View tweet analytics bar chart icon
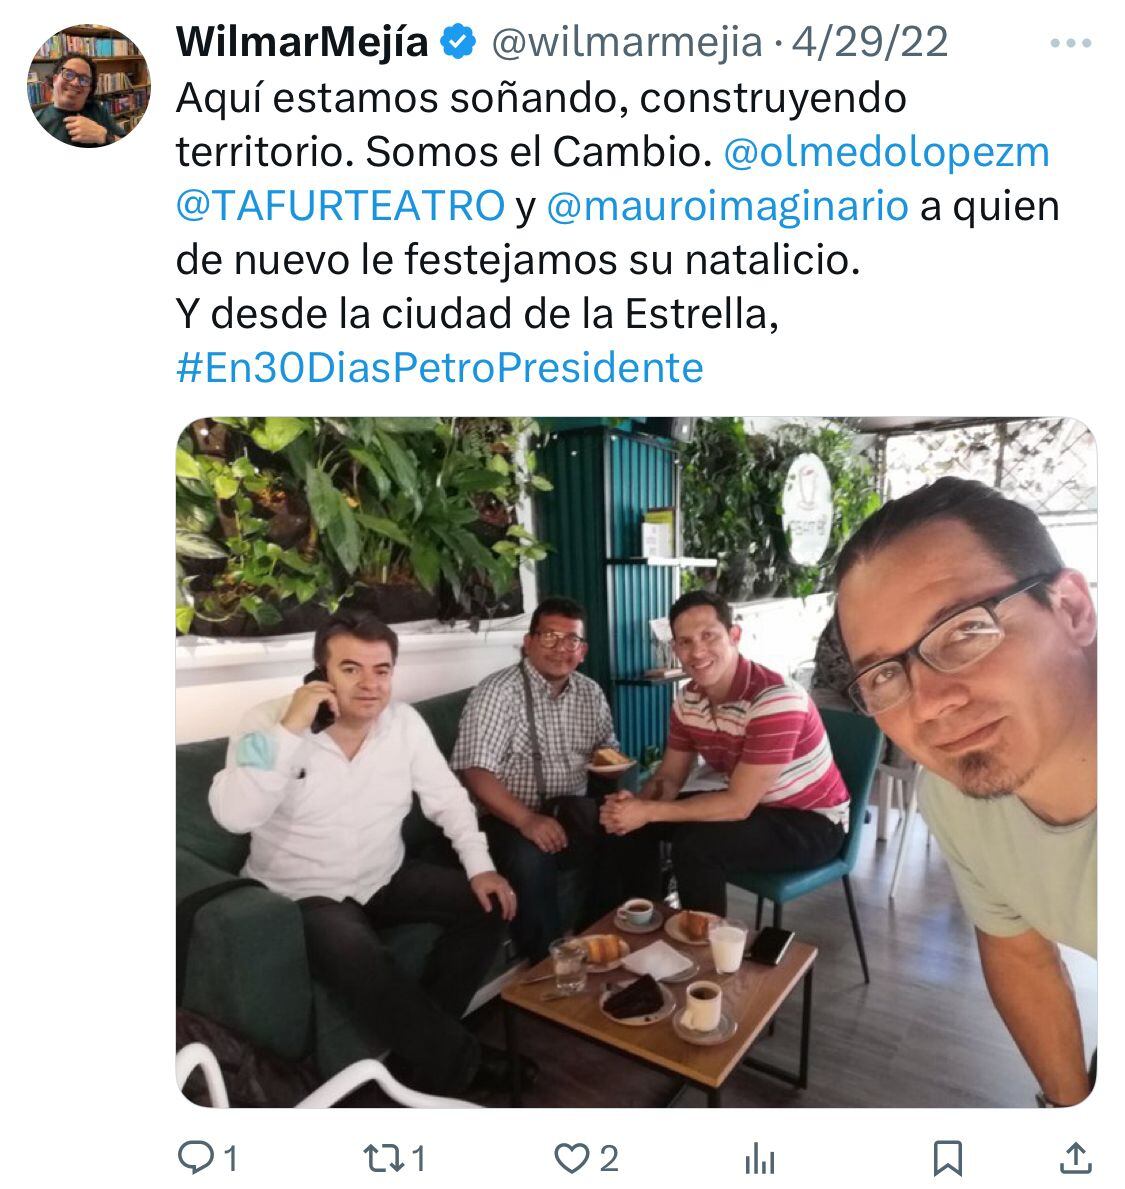Image resolution: width=1125 pixels, height=1189 pixels. pyautogui.click(x=760, y=1159)
